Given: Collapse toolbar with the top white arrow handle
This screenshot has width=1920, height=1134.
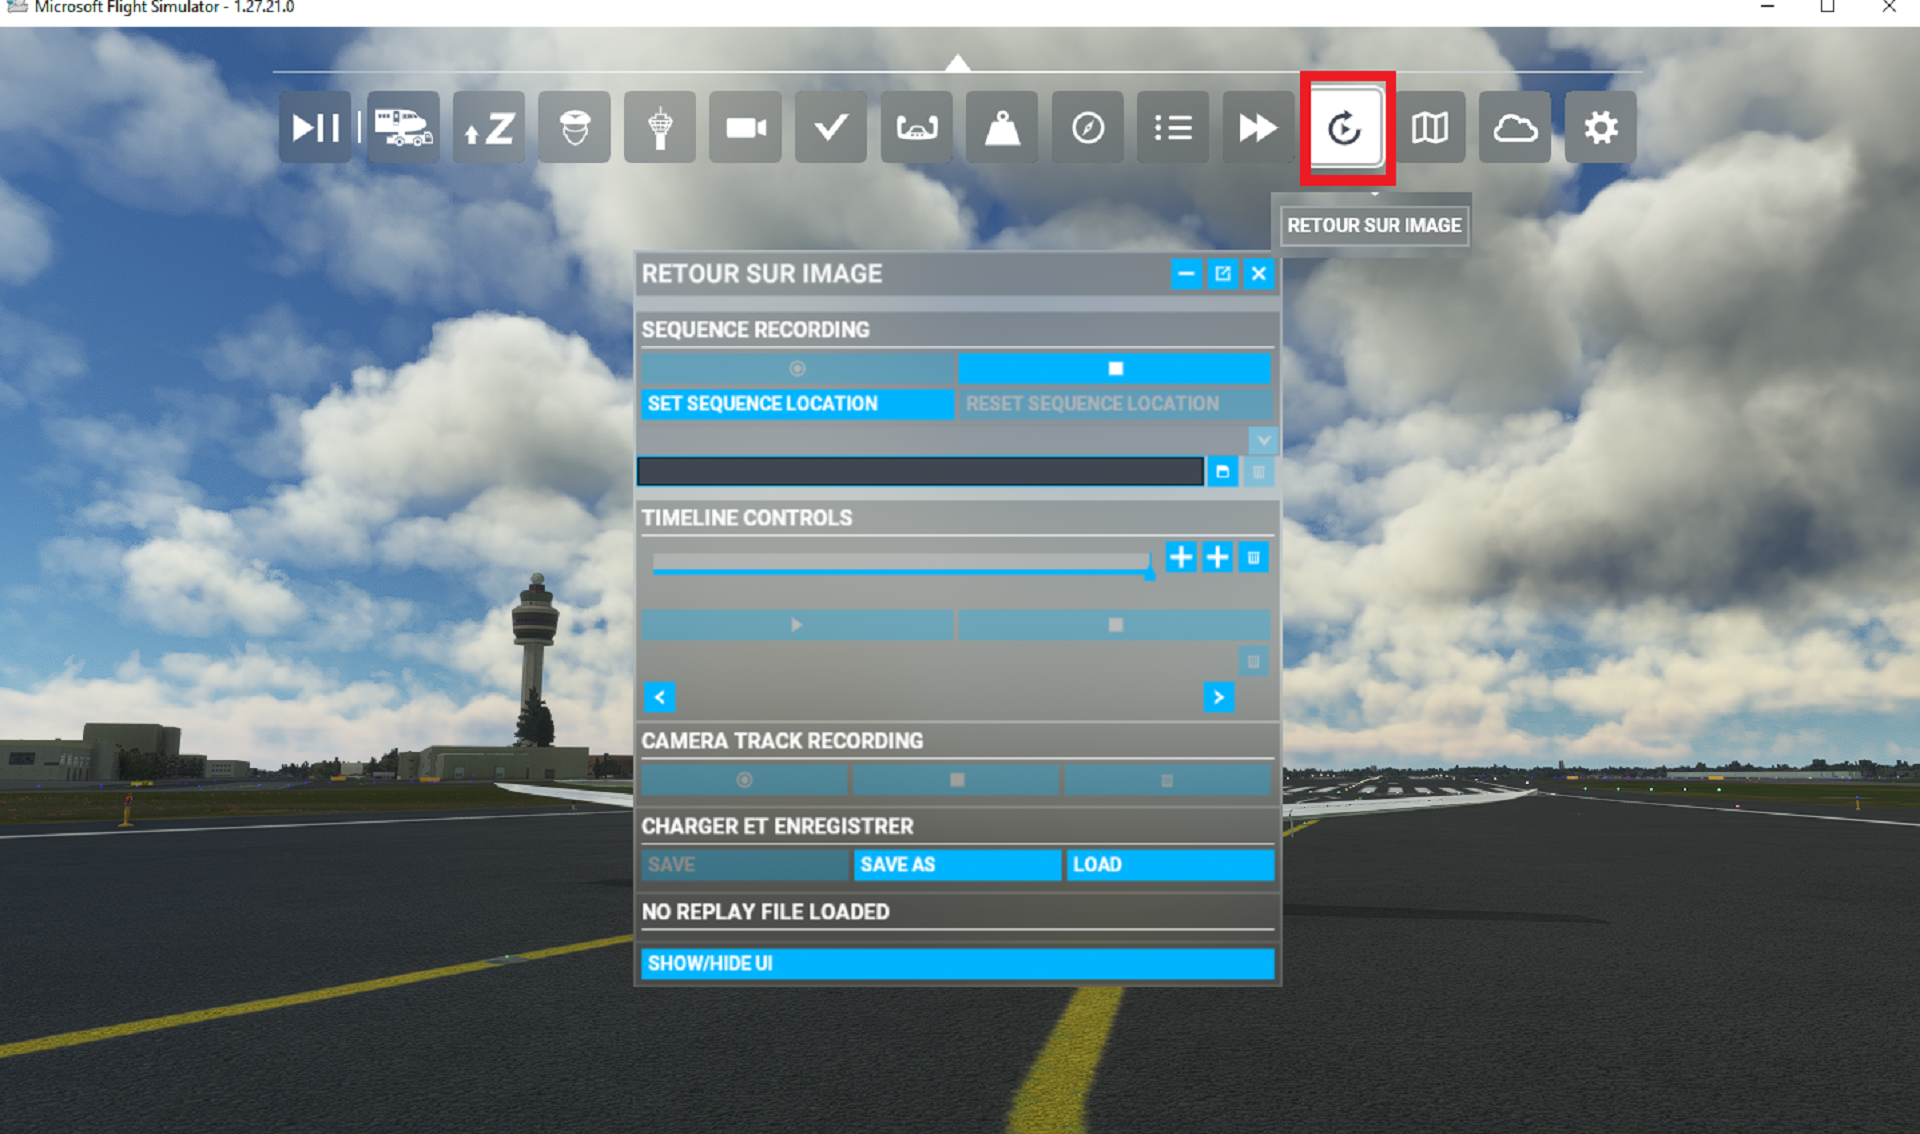Looking at the screenshot, I should (x=958, y=63).
